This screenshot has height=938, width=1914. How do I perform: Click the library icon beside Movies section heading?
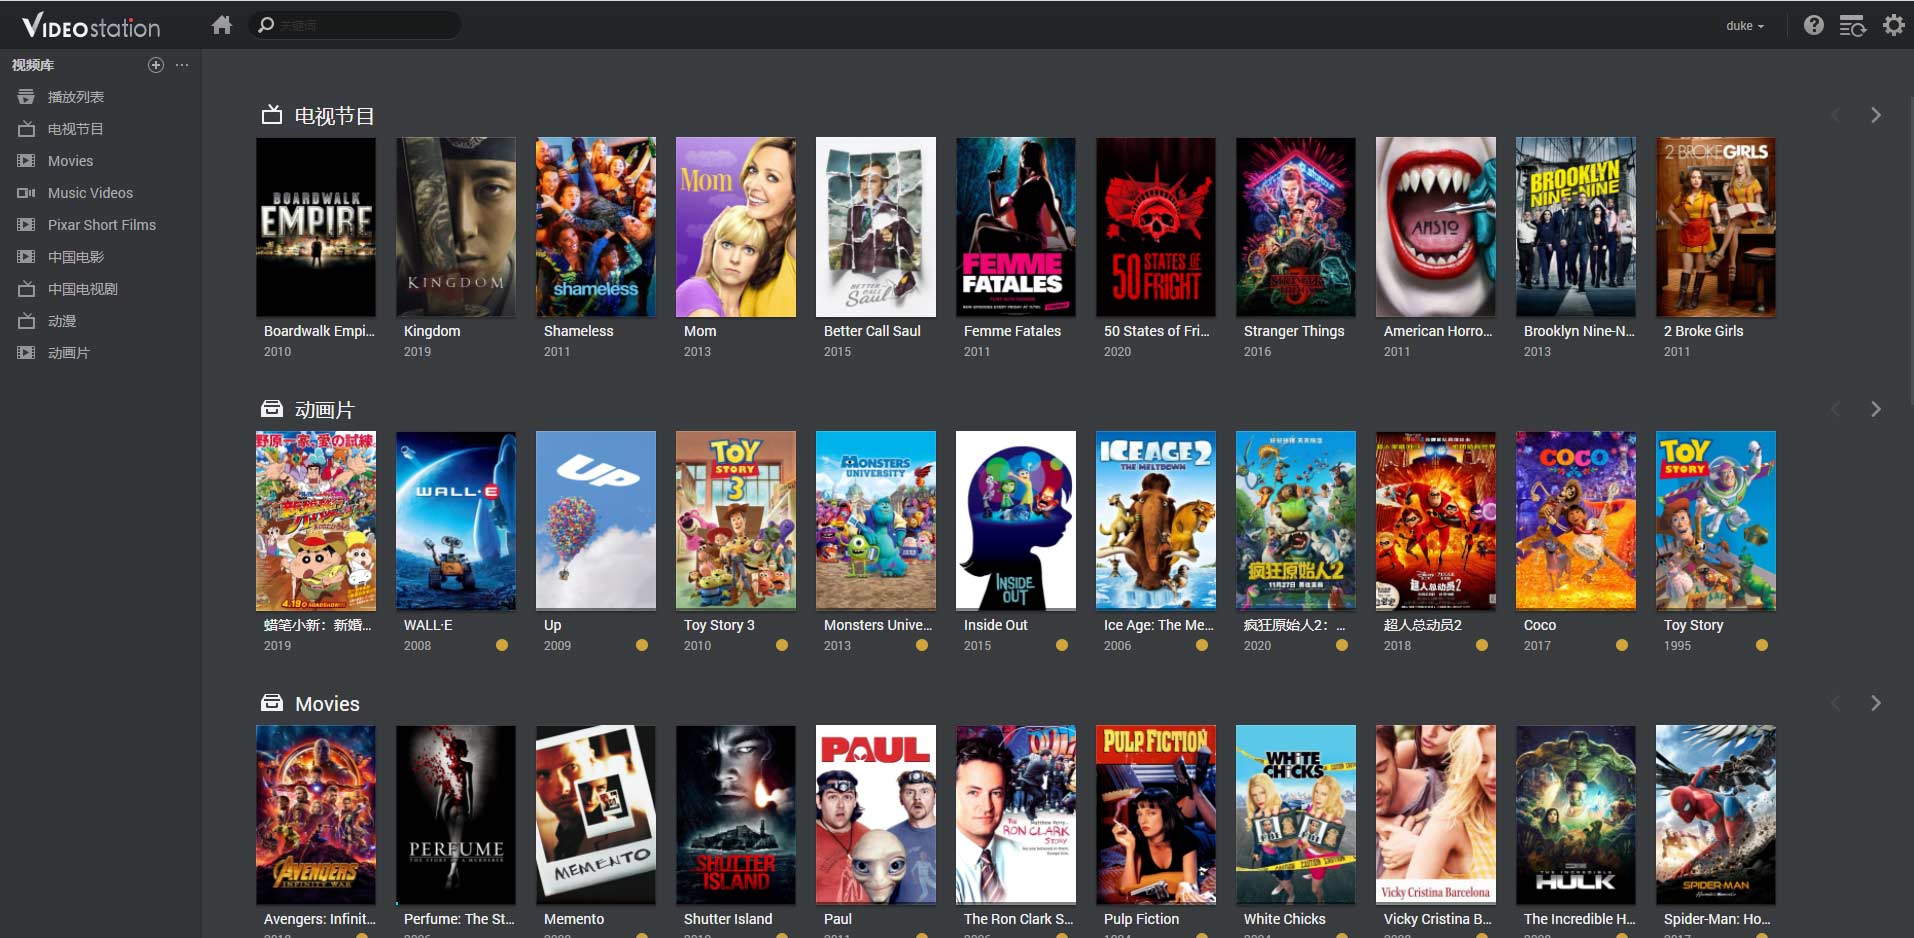pos(271,703)
